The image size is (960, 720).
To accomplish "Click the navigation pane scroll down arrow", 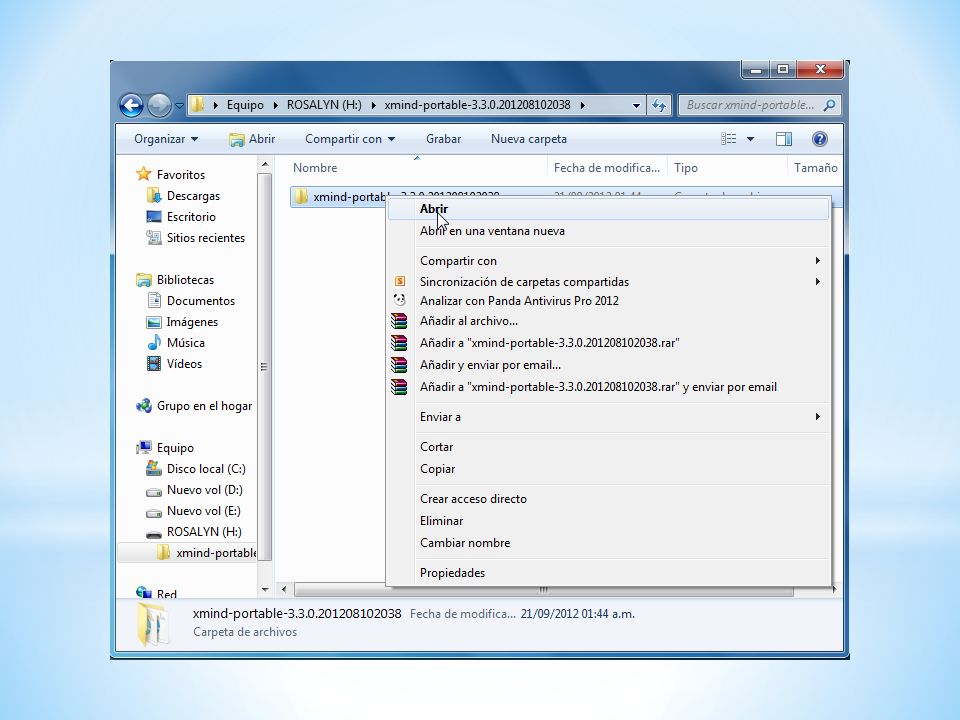I will [x=264, y=590].
